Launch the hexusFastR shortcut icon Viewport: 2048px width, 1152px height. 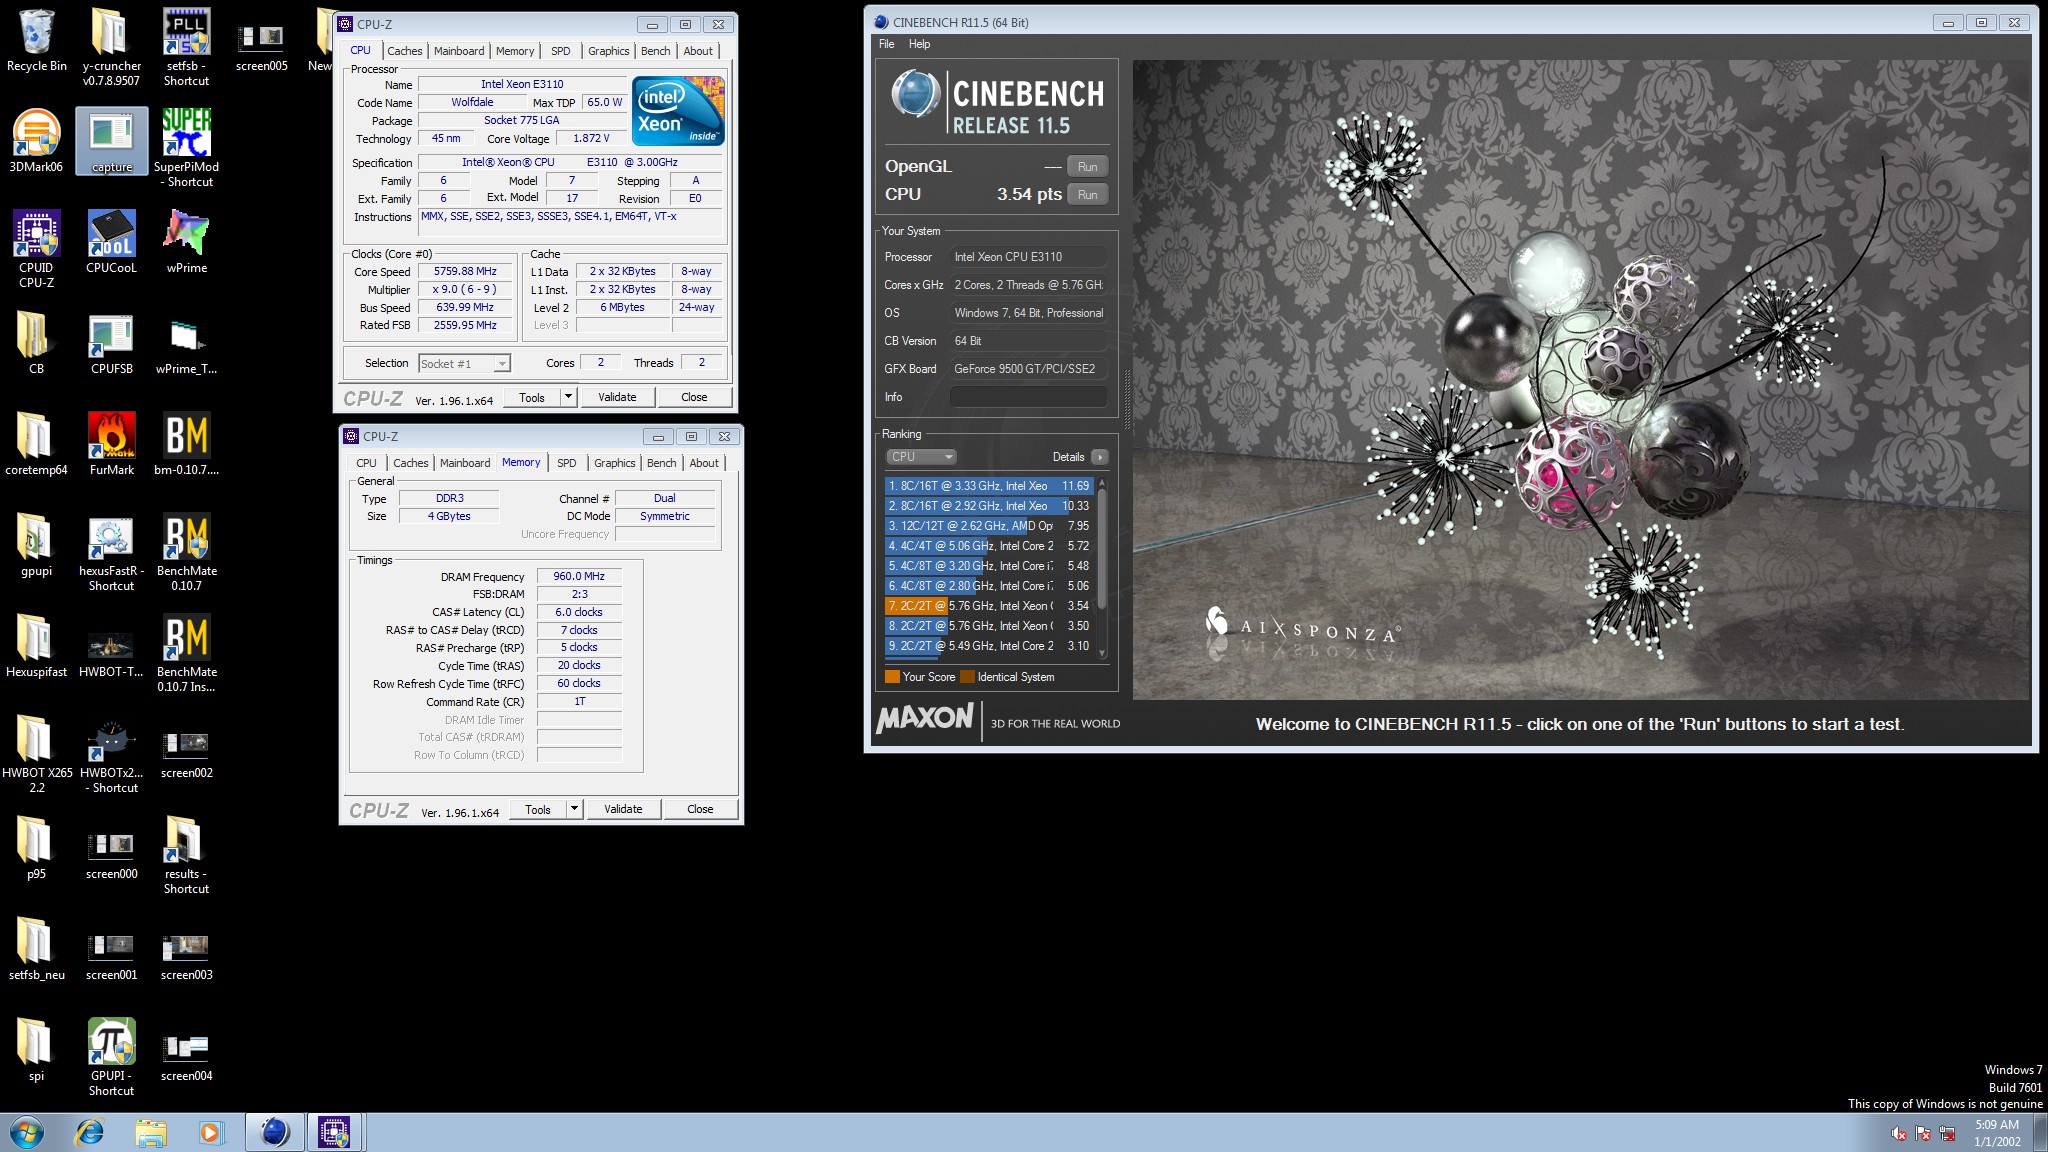[x=111, y=553]
